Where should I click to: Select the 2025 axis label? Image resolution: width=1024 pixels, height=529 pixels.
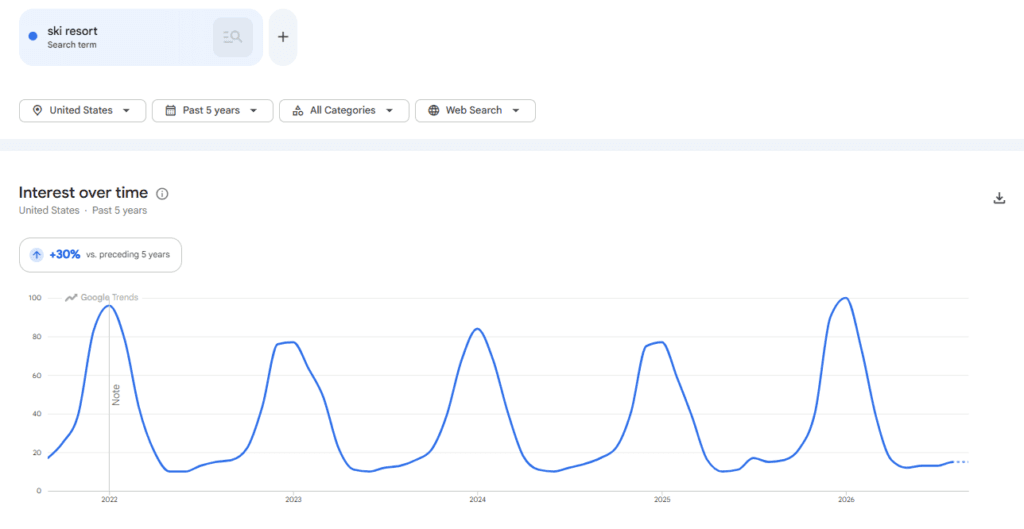point(662,500)
